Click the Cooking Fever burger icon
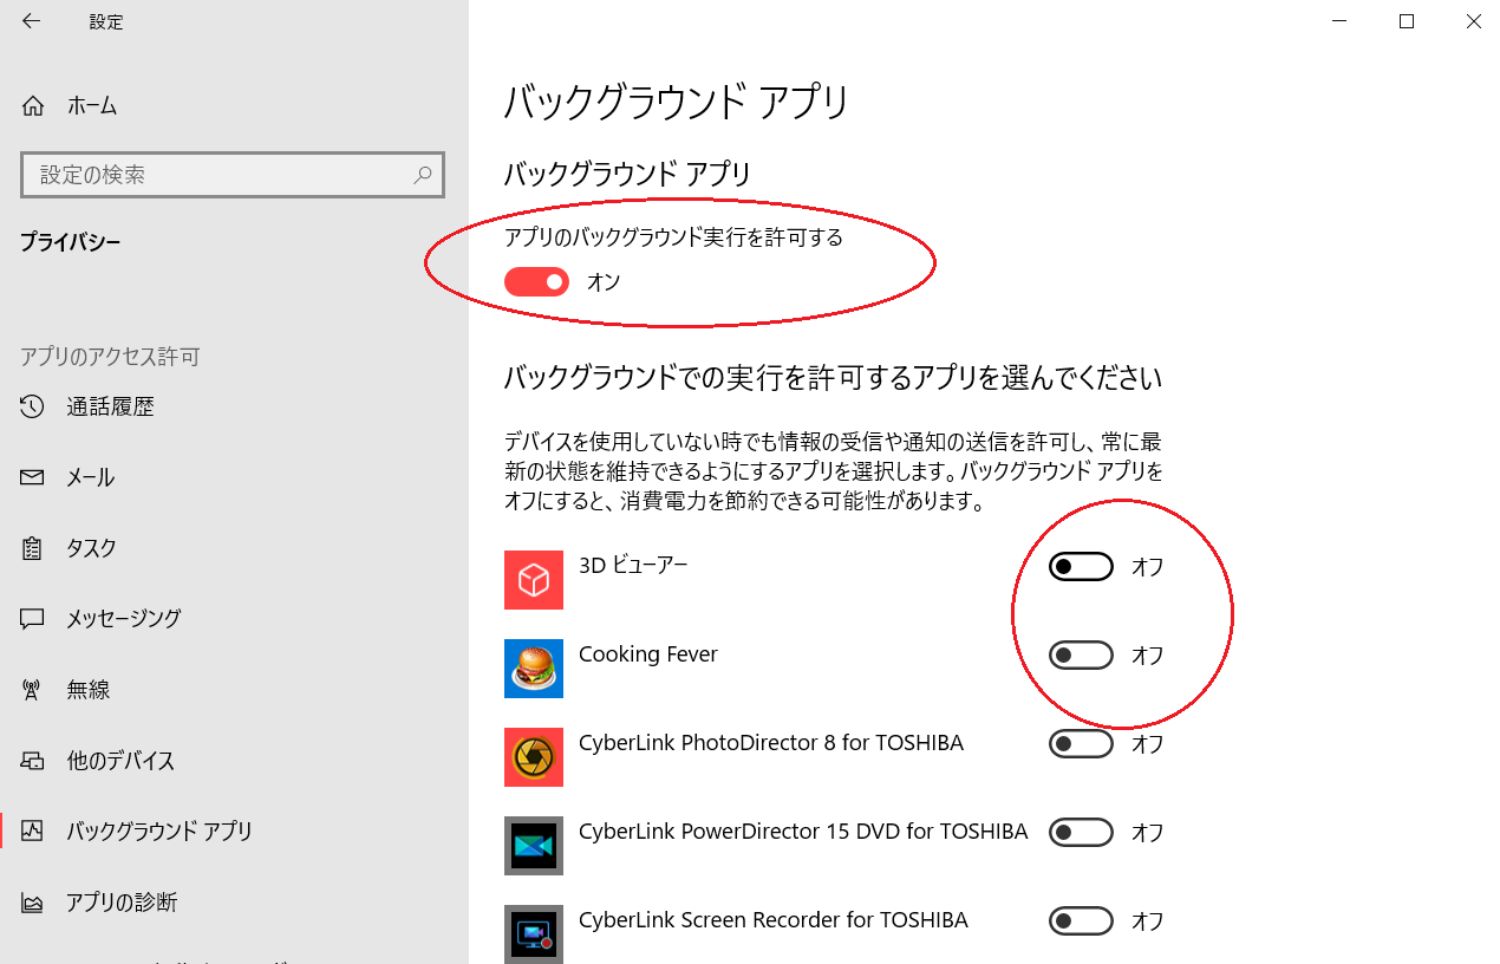Viewport: 1500px width, 964px height. tap(533, 668)
